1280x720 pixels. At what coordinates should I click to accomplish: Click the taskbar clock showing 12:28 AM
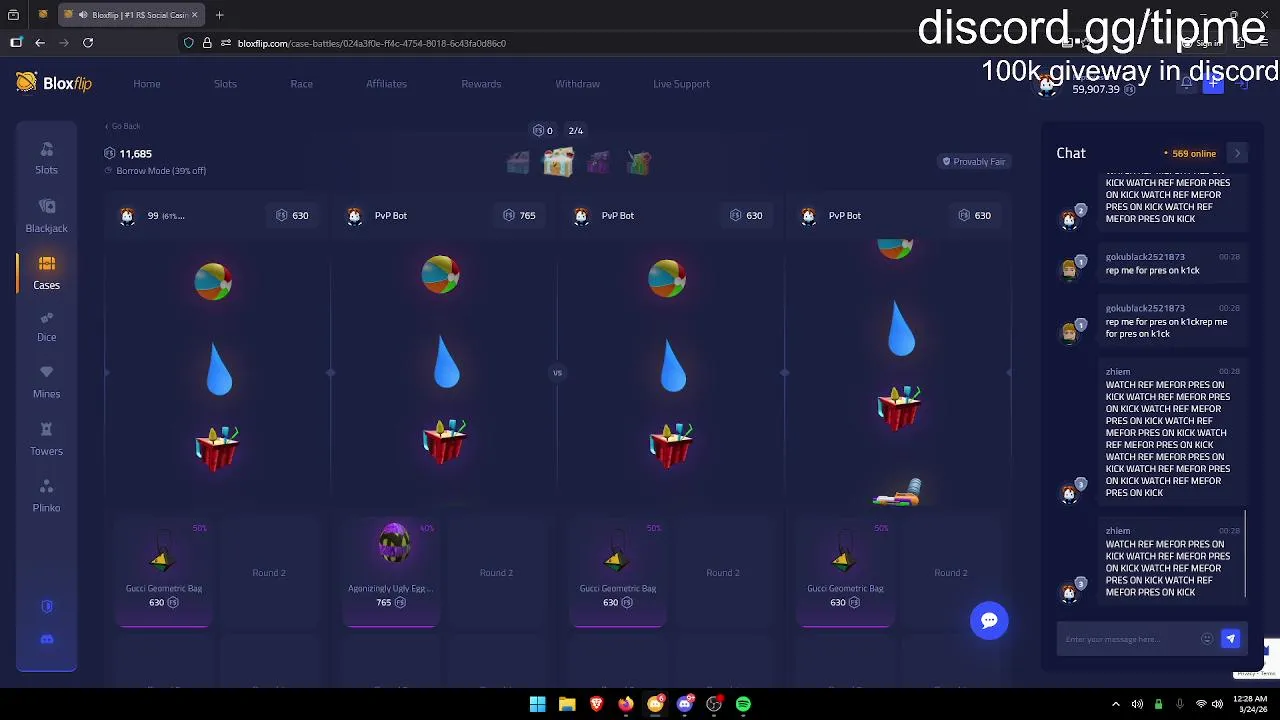[1250, 704]
